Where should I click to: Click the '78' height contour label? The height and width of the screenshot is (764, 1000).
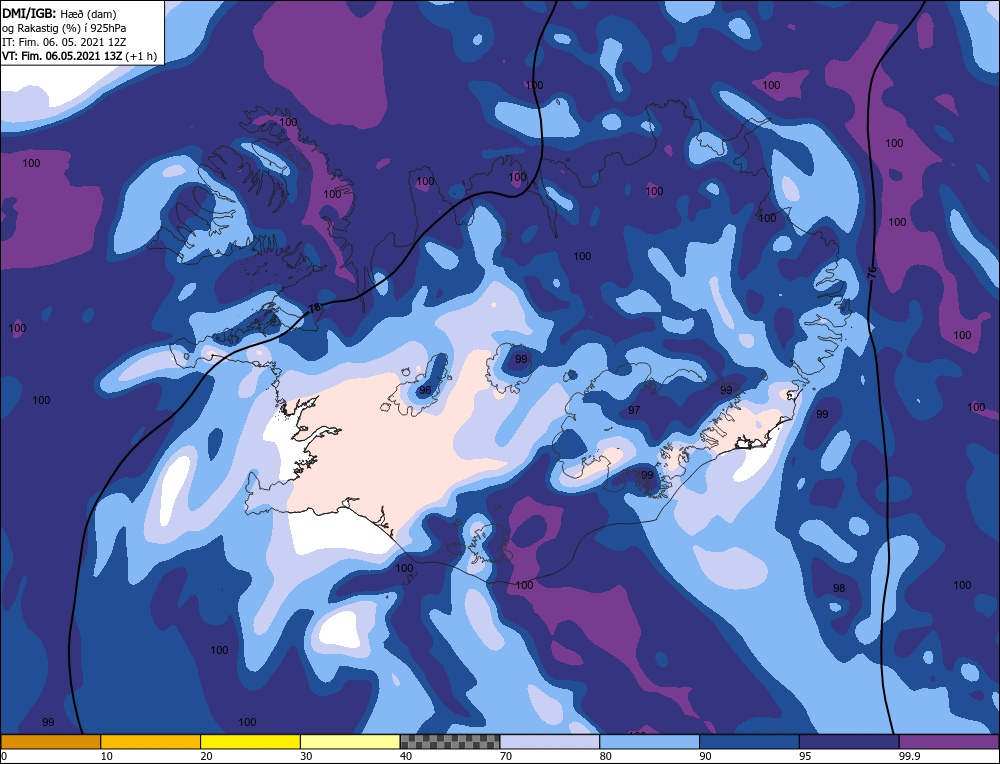coord(314,308)
